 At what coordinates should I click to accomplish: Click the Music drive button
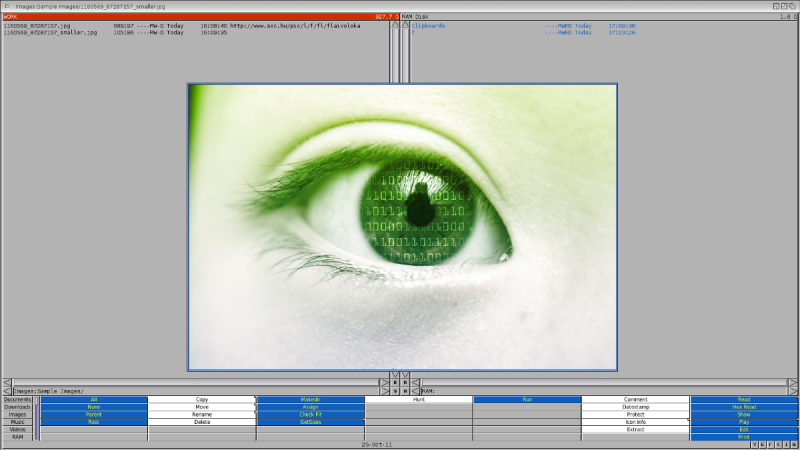tap(18, 422)
